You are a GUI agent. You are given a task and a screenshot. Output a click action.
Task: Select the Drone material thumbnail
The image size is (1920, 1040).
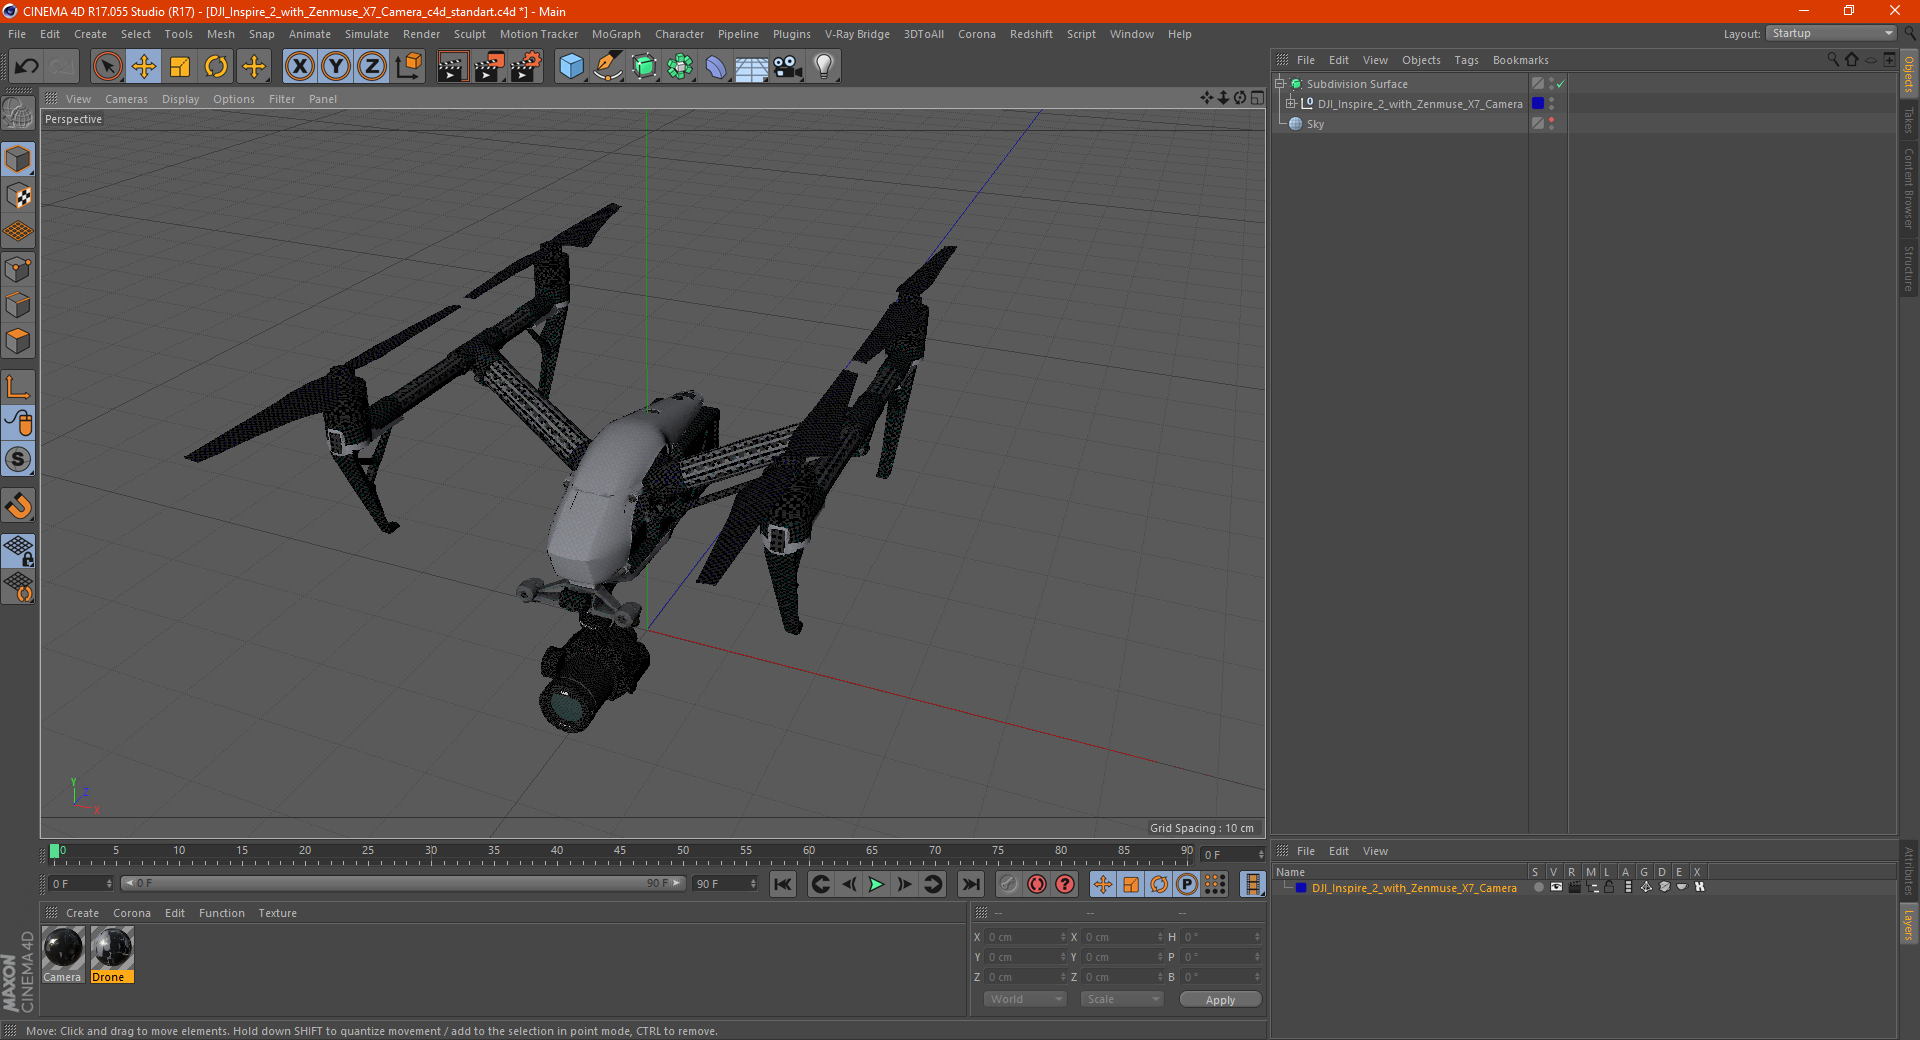click(112, 948)
